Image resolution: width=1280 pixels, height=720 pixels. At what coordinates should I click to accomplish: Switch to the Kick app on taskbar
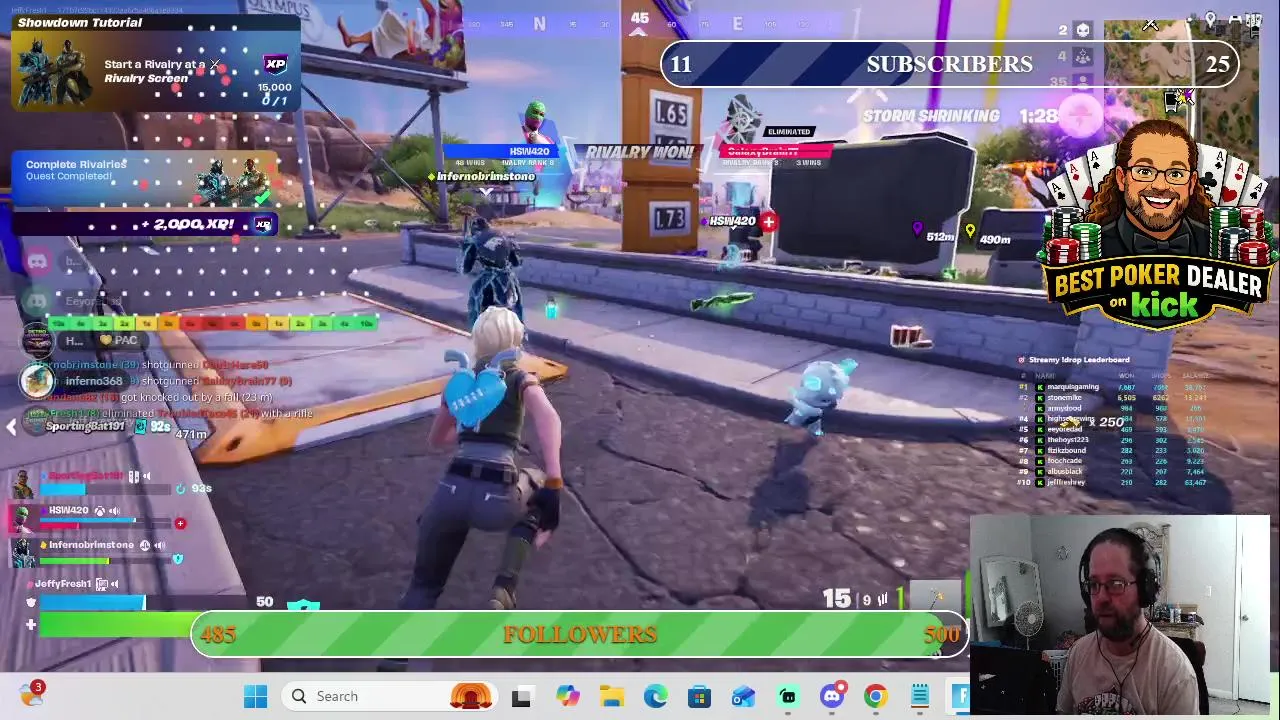click(788, 696)
